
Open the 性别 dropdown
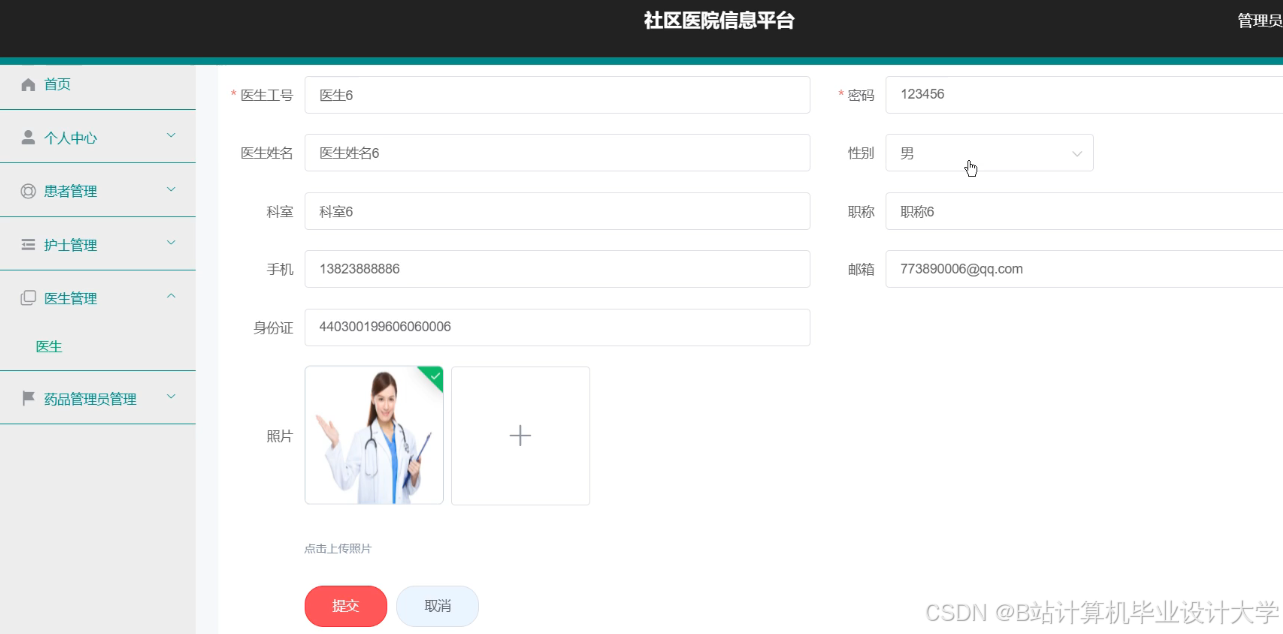pyautogui.click(x=989, y=153)
